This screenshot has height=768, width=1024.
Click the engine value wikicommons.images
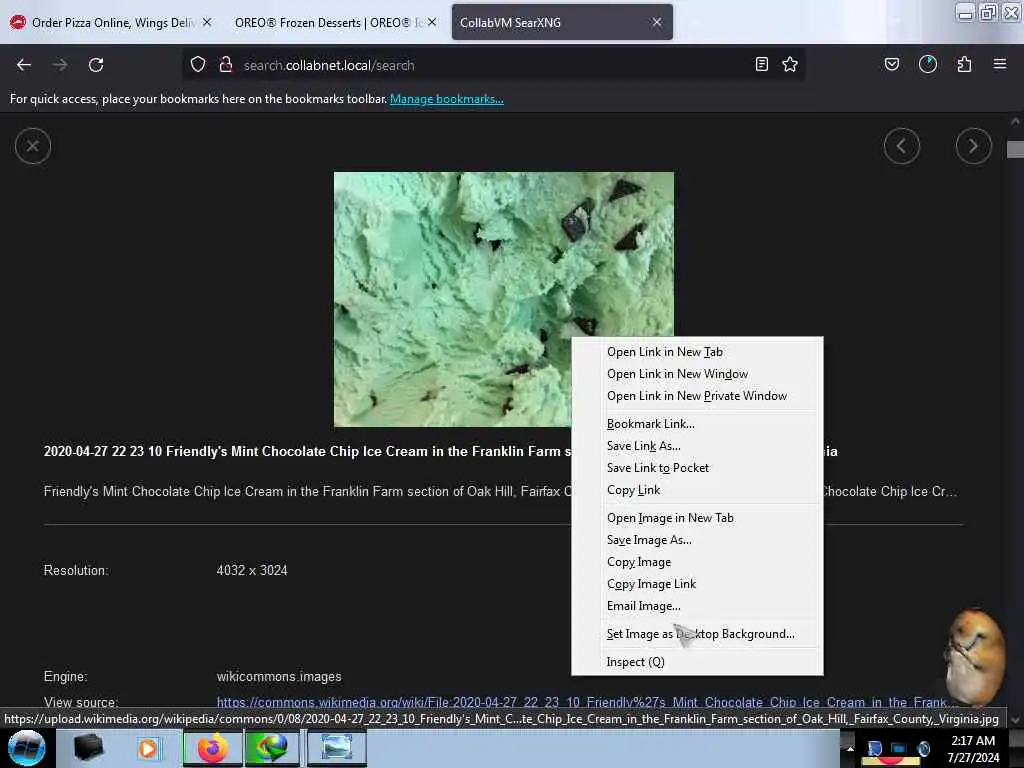[279, 677]
